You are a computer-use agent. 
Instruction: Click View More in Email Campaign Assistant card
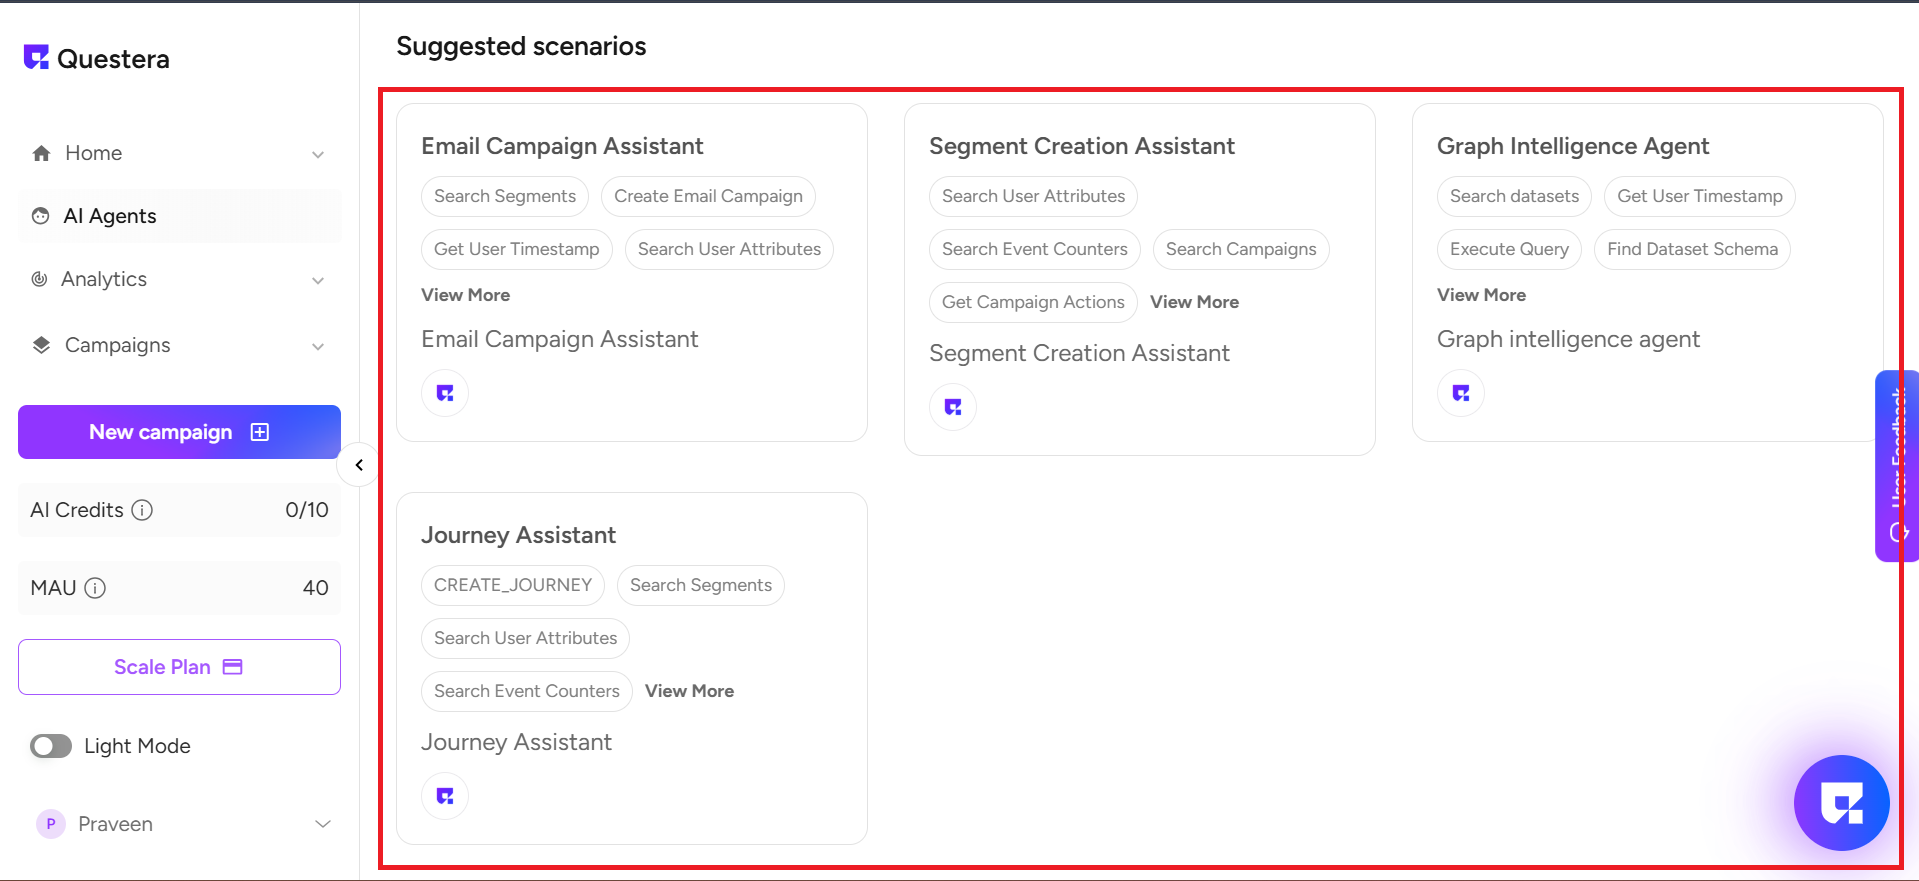[x=466, y=295]
